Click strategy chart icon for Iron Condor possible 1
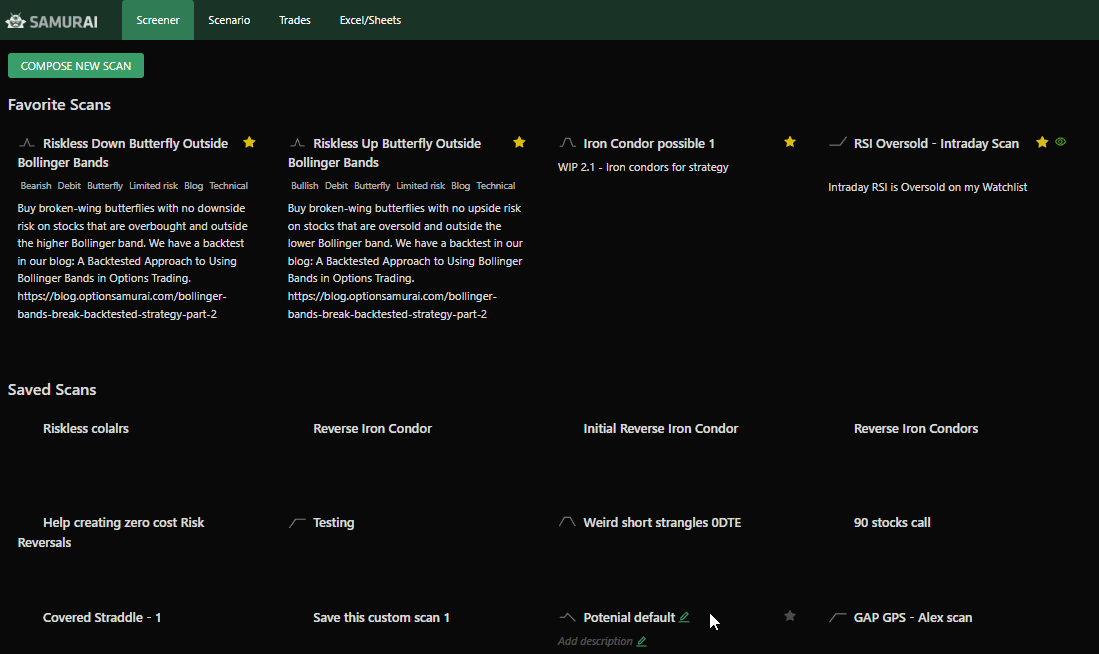 (567, 143)
